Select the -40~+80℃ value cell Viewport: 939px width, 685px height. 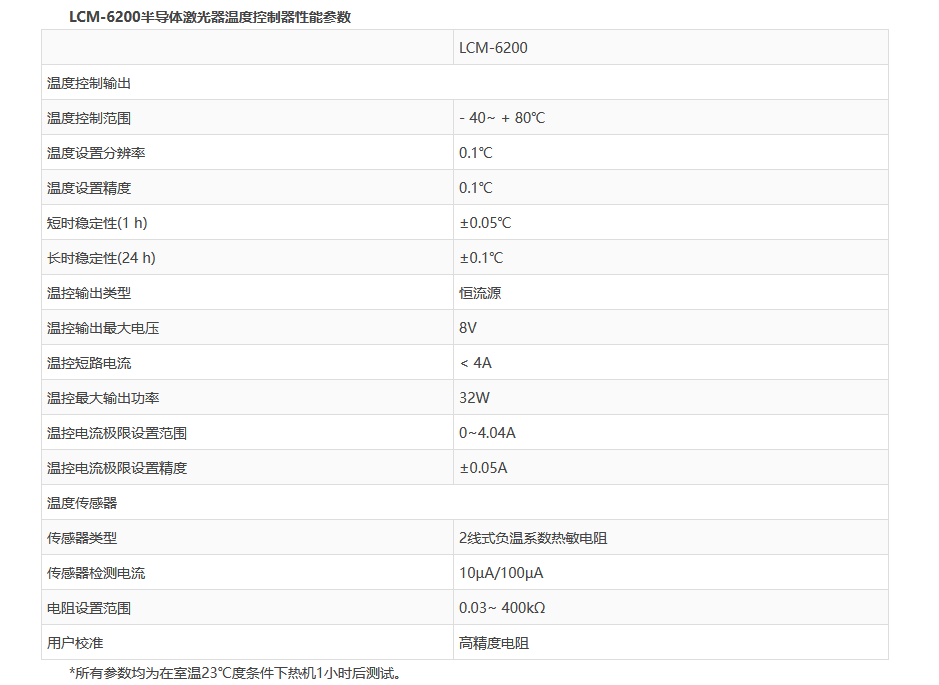click(x=502, y=118)
